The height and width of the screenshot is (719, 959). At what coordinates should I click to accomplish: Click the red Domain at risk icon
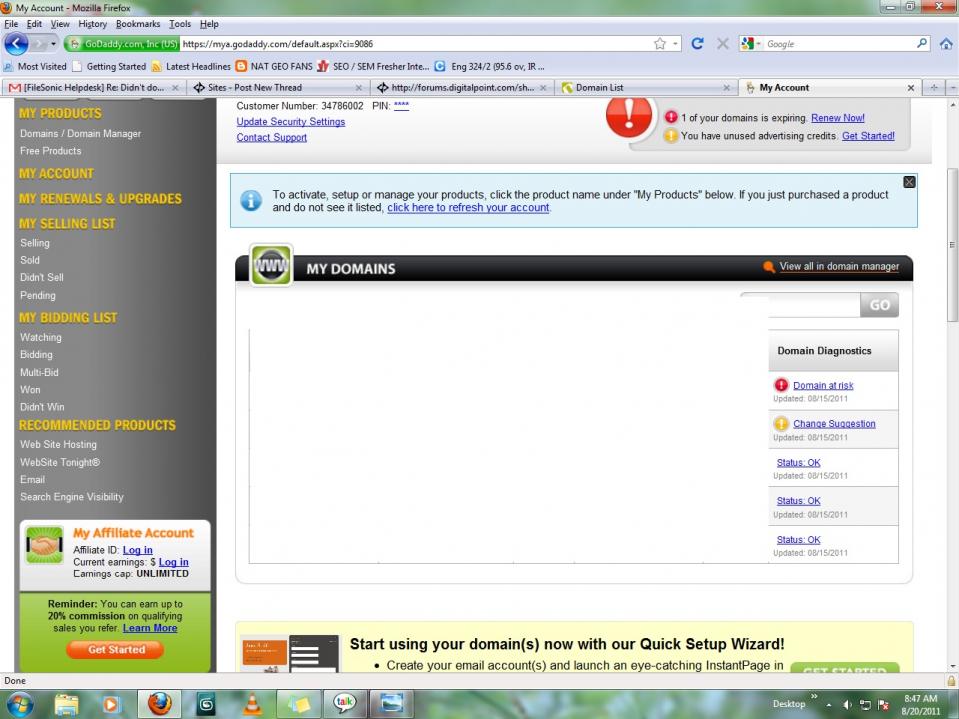coord(781,385)
